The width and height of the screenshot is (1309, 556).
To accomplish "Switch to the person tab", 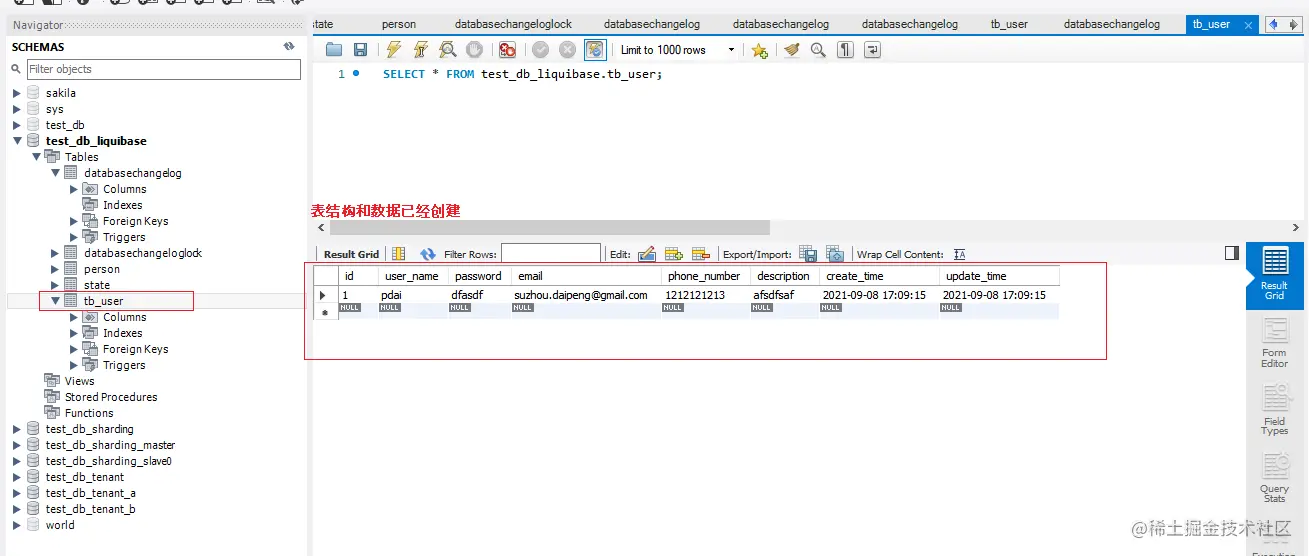I will pos(399,24).
